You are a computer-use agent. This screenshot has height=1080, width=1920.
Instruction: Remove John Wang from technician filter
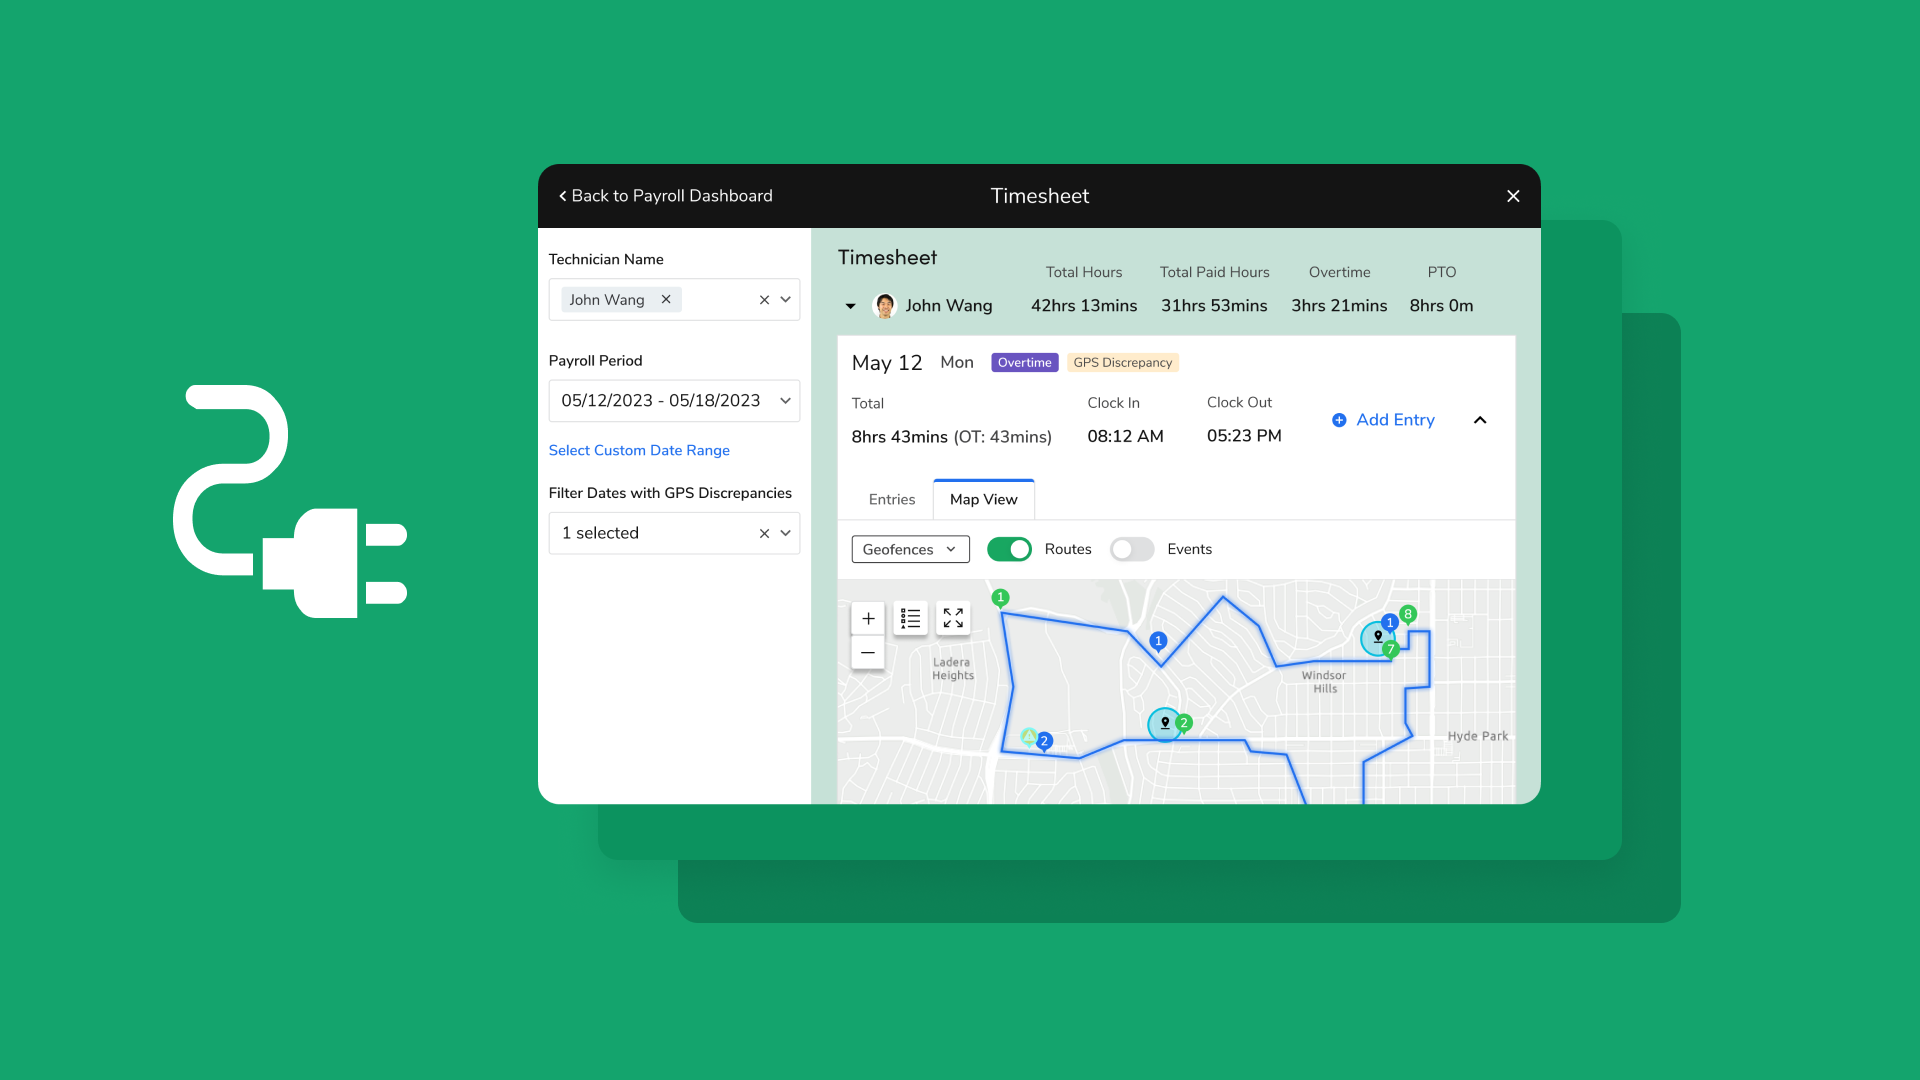pos(666,299)
